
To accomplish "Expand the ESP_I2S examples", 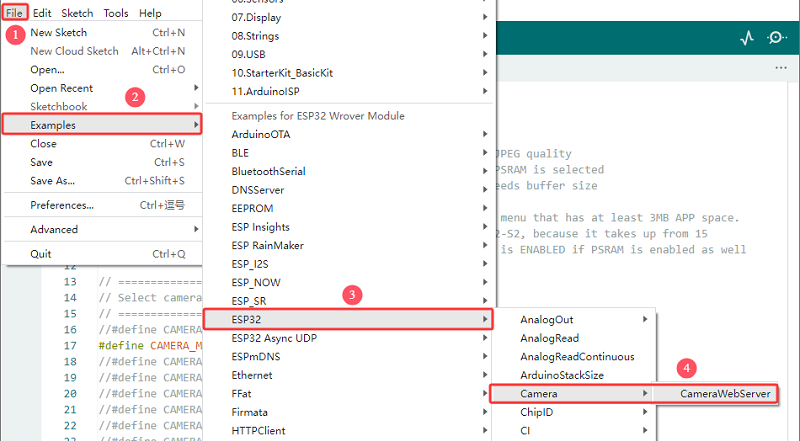I will pyautogui.click(x=349, y=264).
